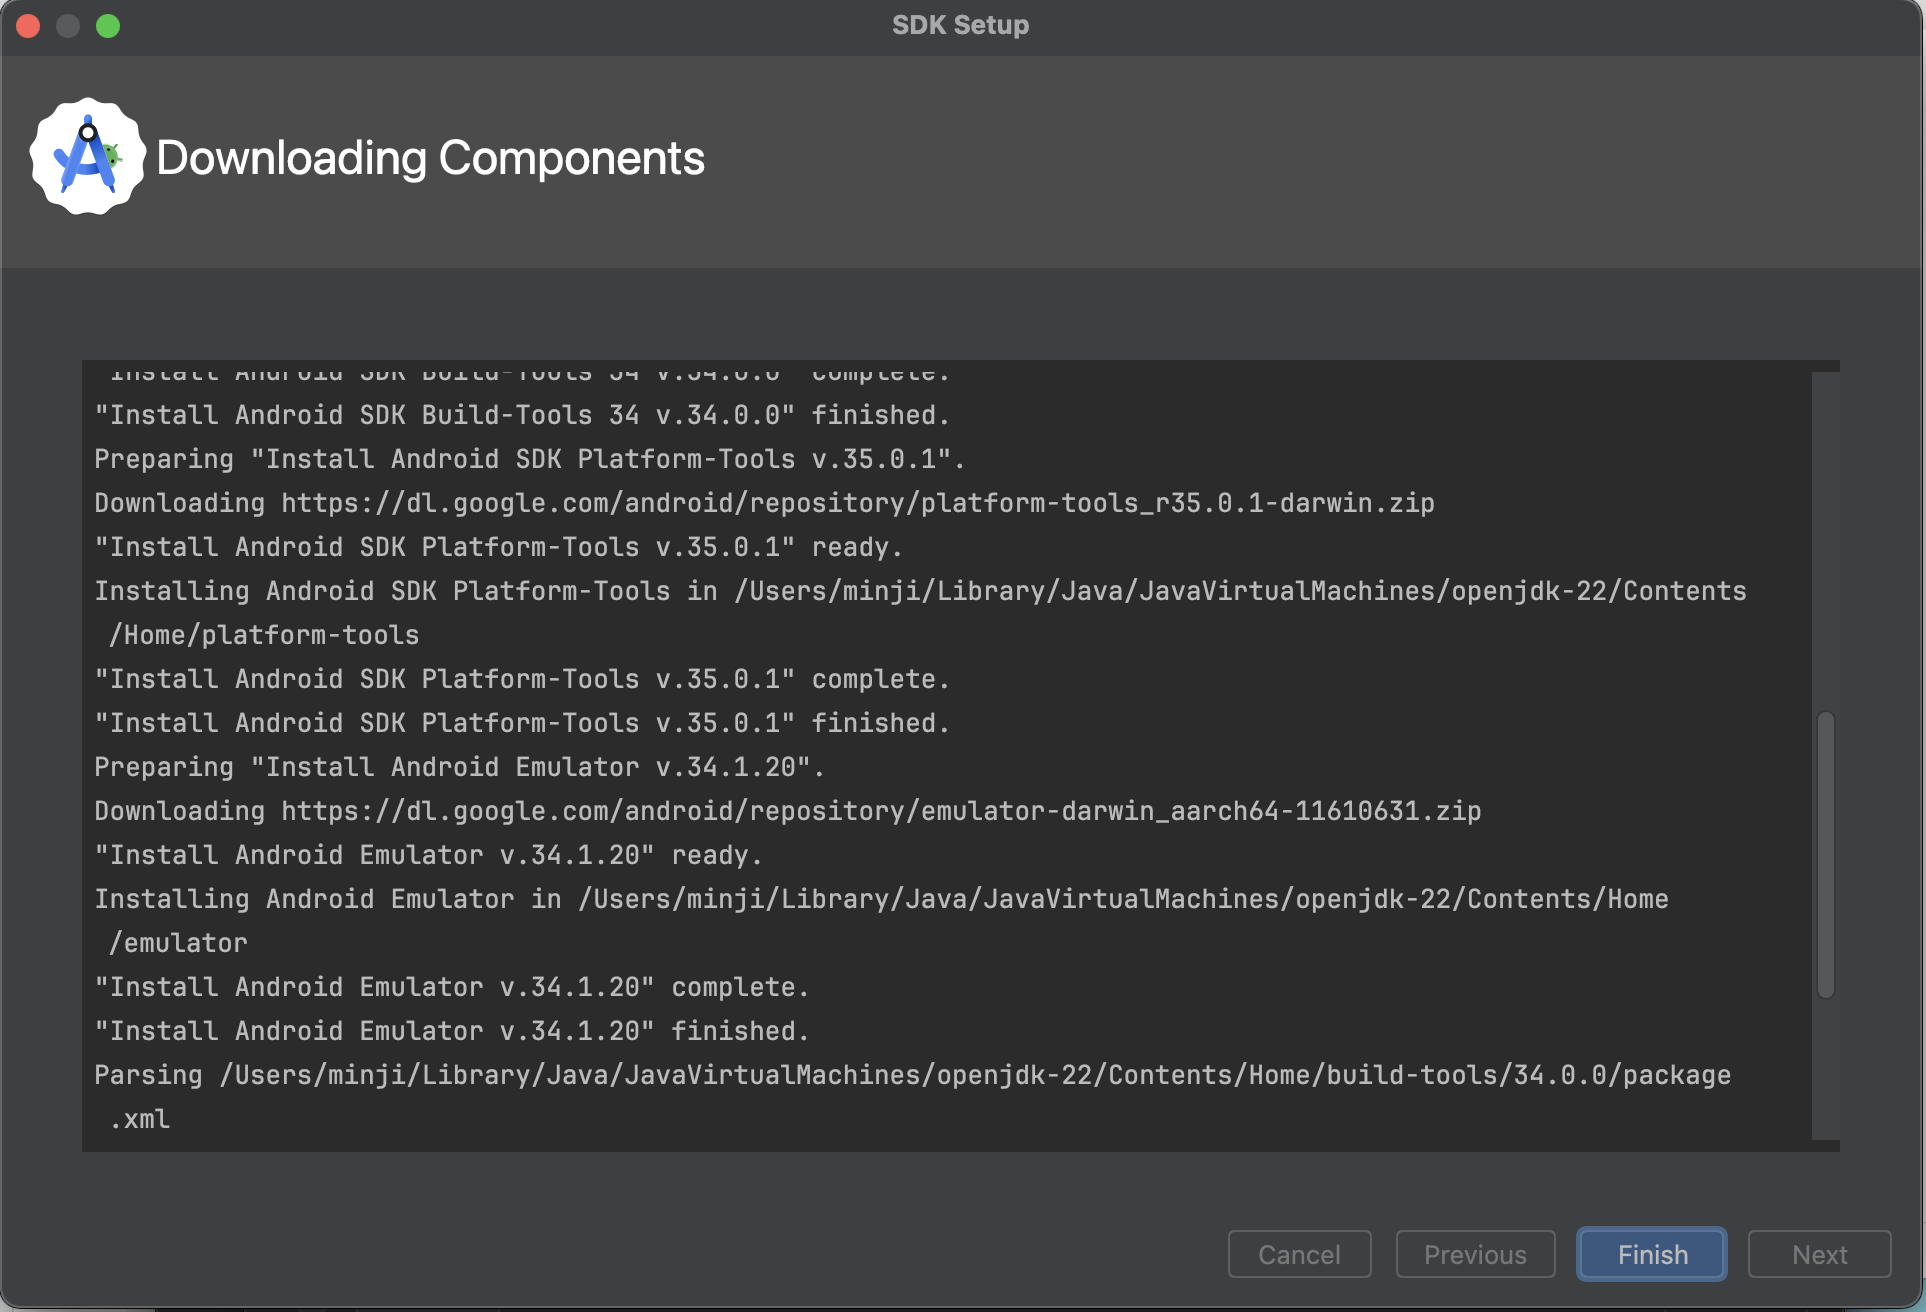This screenshot has height=1312, width=1926.
Task: Click the SDK Setup window title
Action: click(x=960, y=25)
